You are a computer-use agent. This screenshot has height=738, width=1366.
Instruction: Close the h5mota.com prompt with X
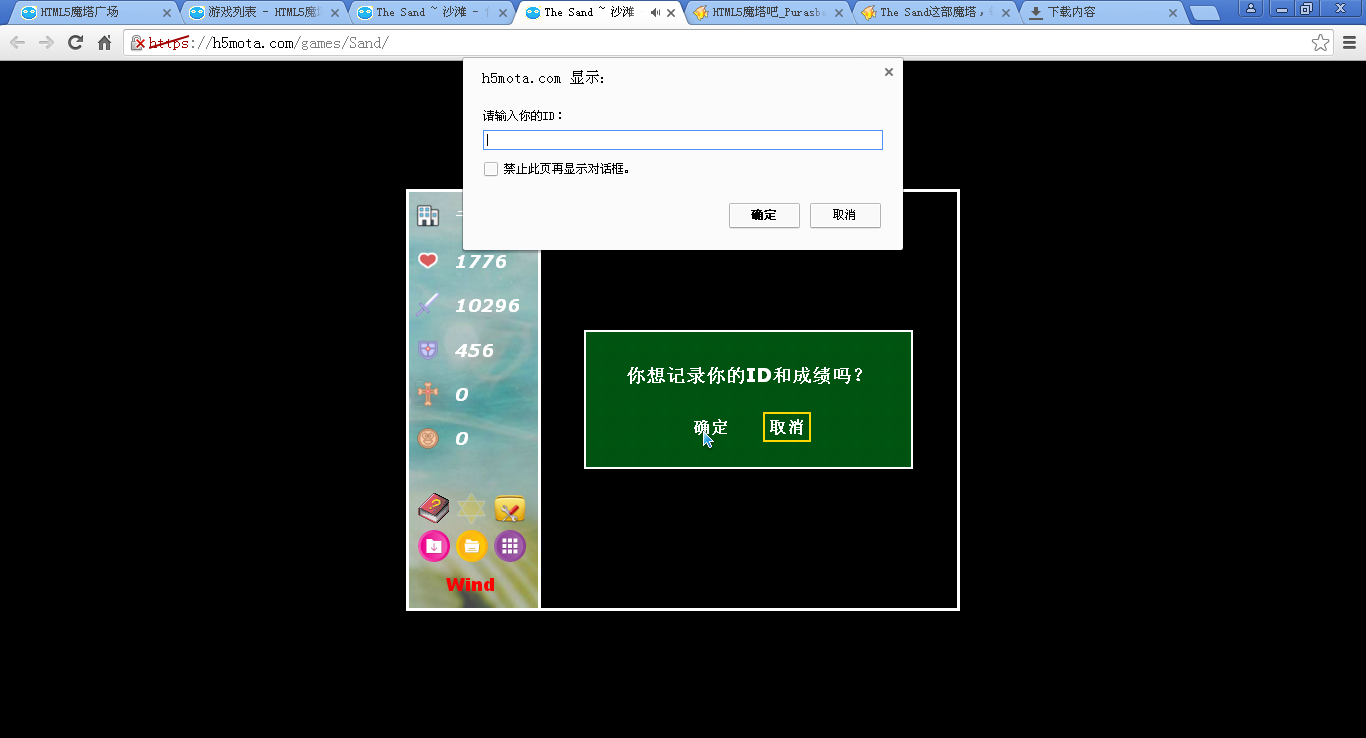[x=888, y=72]
